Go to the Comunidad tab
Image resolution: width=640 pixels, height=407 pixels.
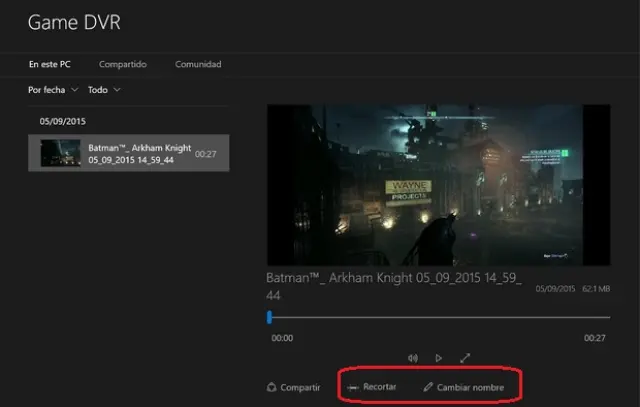point(198,65)
